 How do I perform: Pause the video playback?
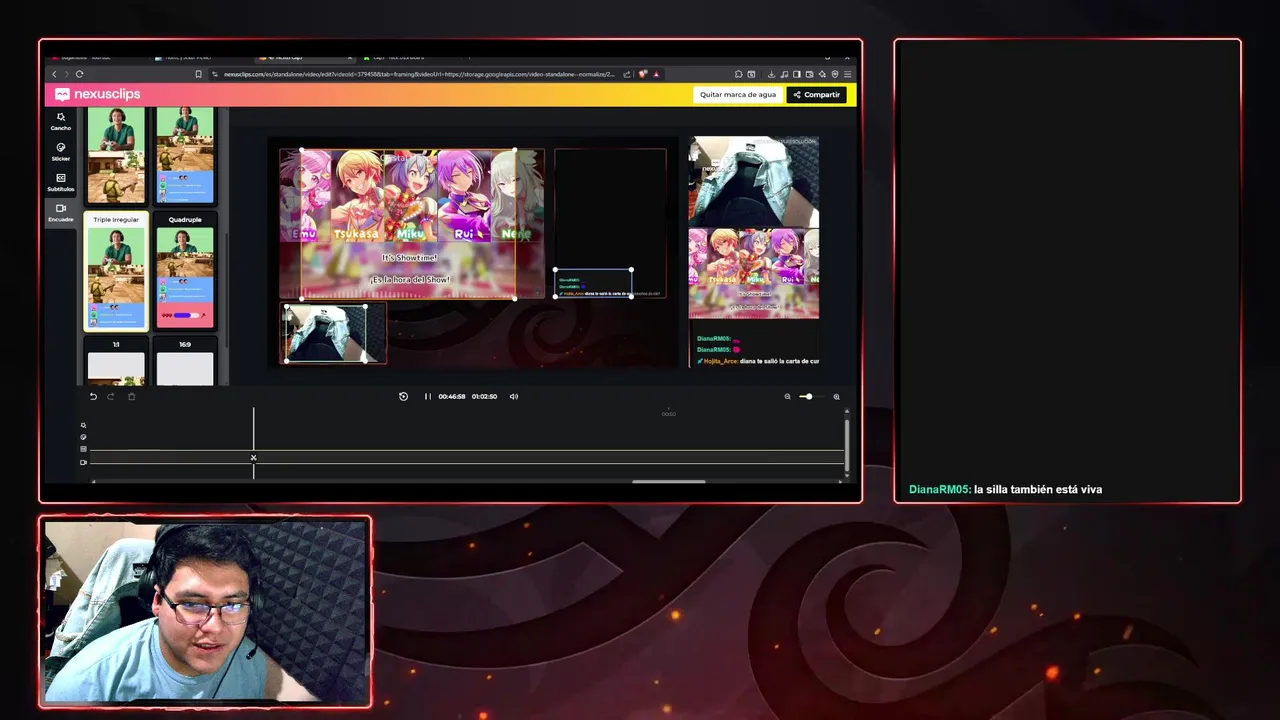click(428, 397)
